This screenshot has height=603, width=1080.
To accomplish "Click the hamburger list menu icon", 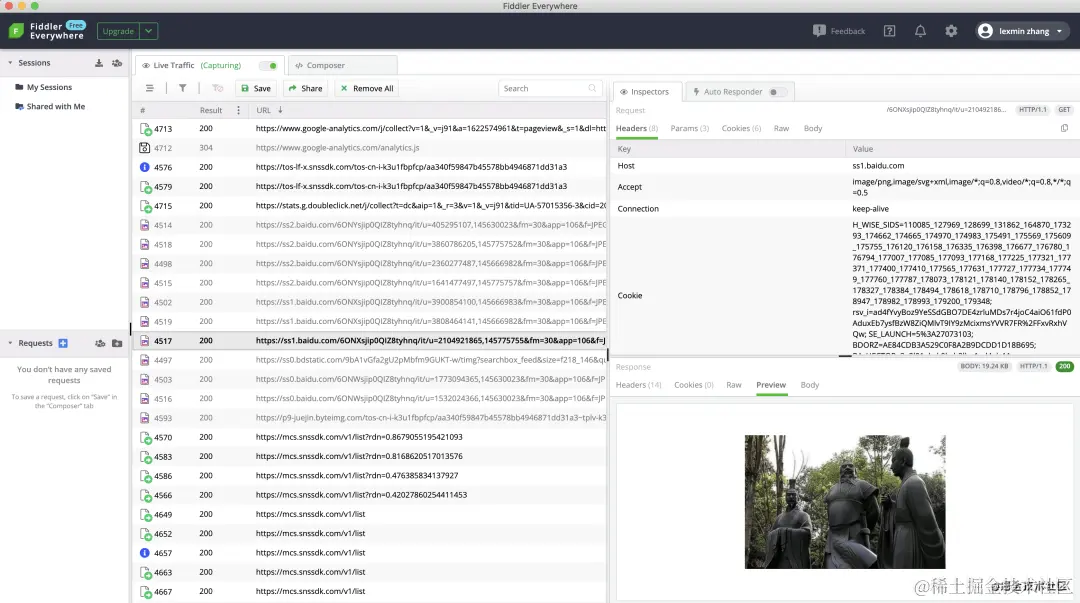I will 149,88.
